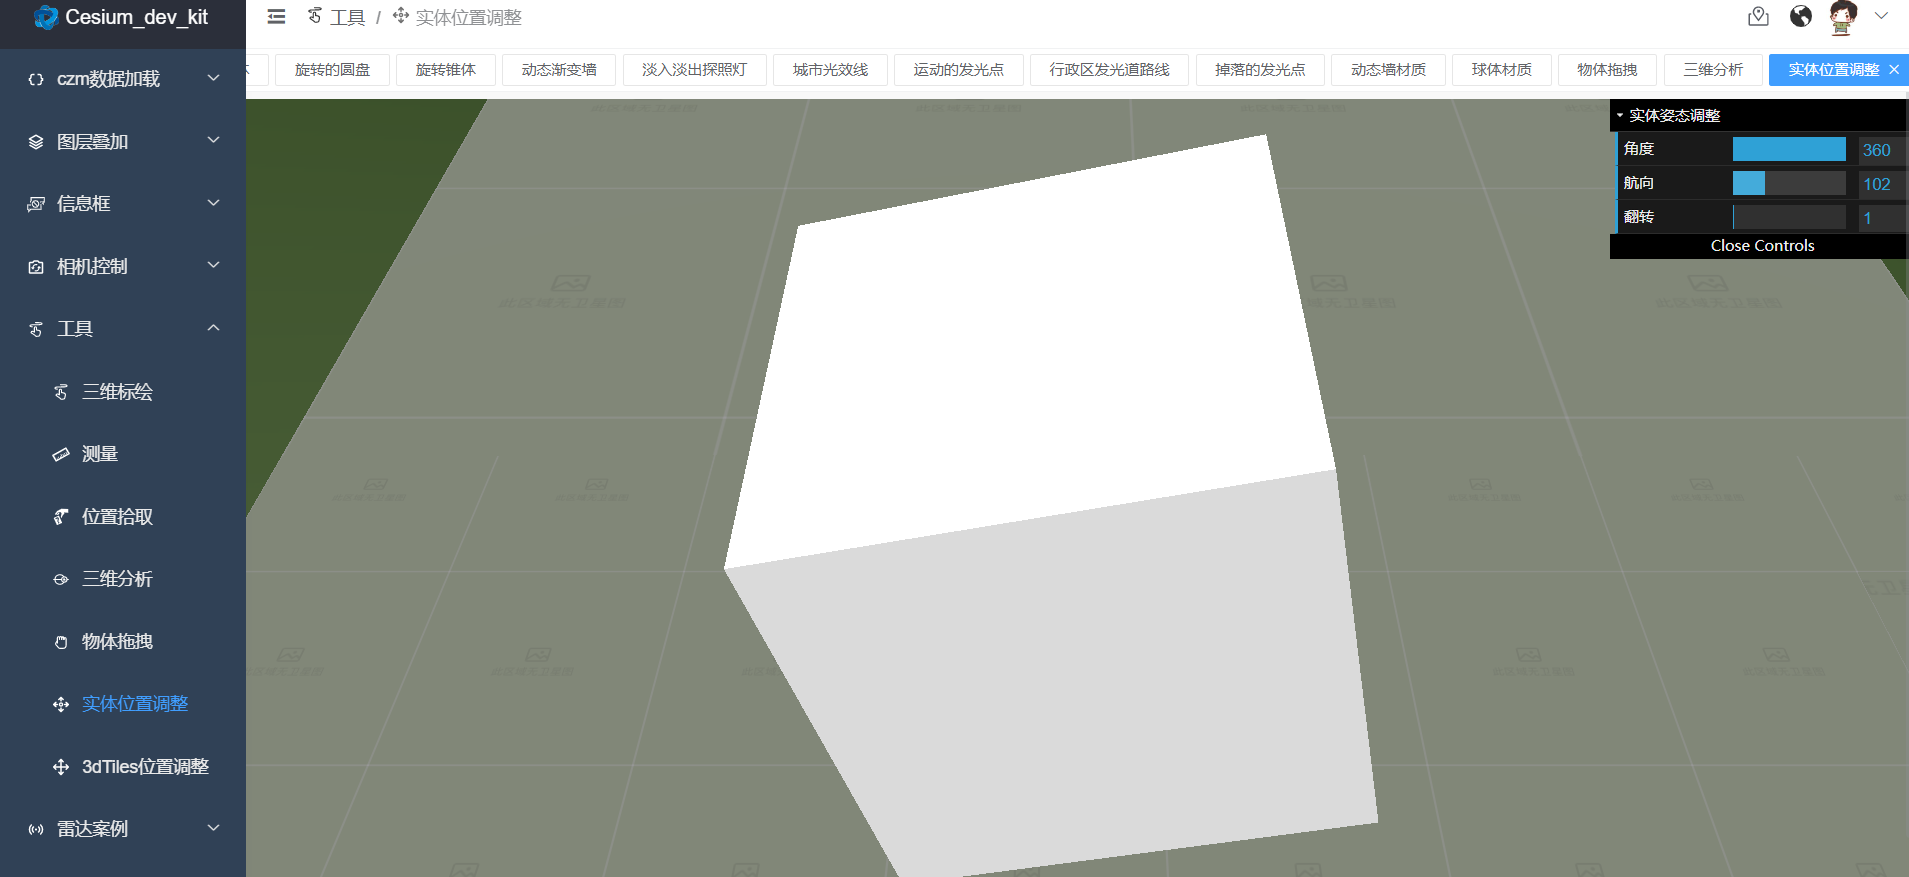Click the 位置拾取 icon

61,517
